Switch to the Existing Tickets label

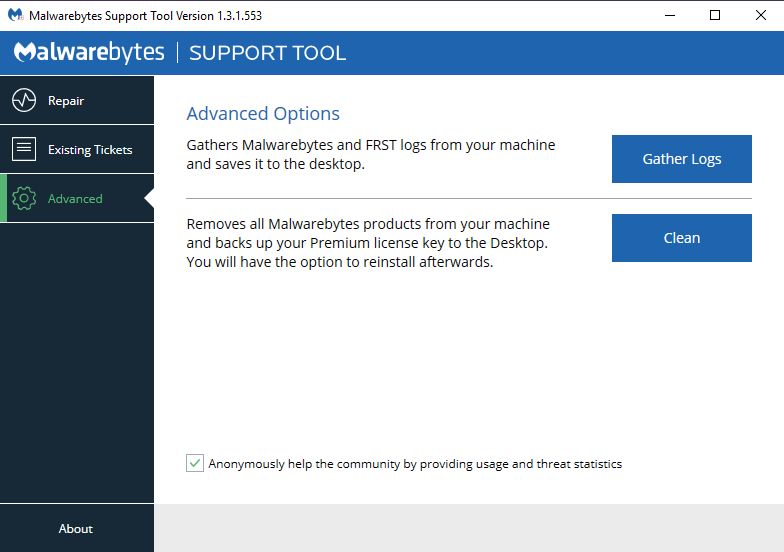point(90,149)
